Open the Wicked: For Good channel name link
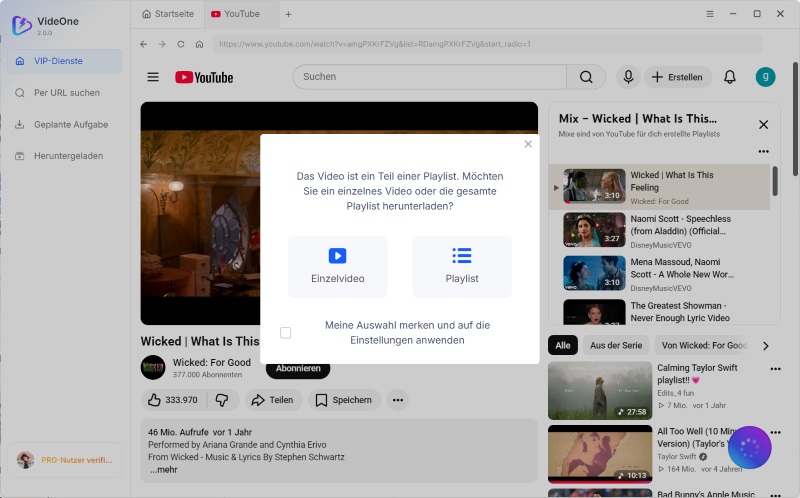 coord(212,362)
